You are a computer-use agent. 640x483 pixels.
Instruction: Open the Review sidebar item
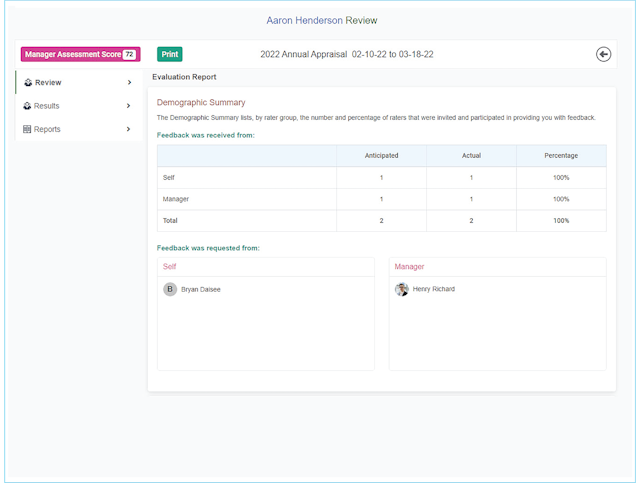(79, 82)
